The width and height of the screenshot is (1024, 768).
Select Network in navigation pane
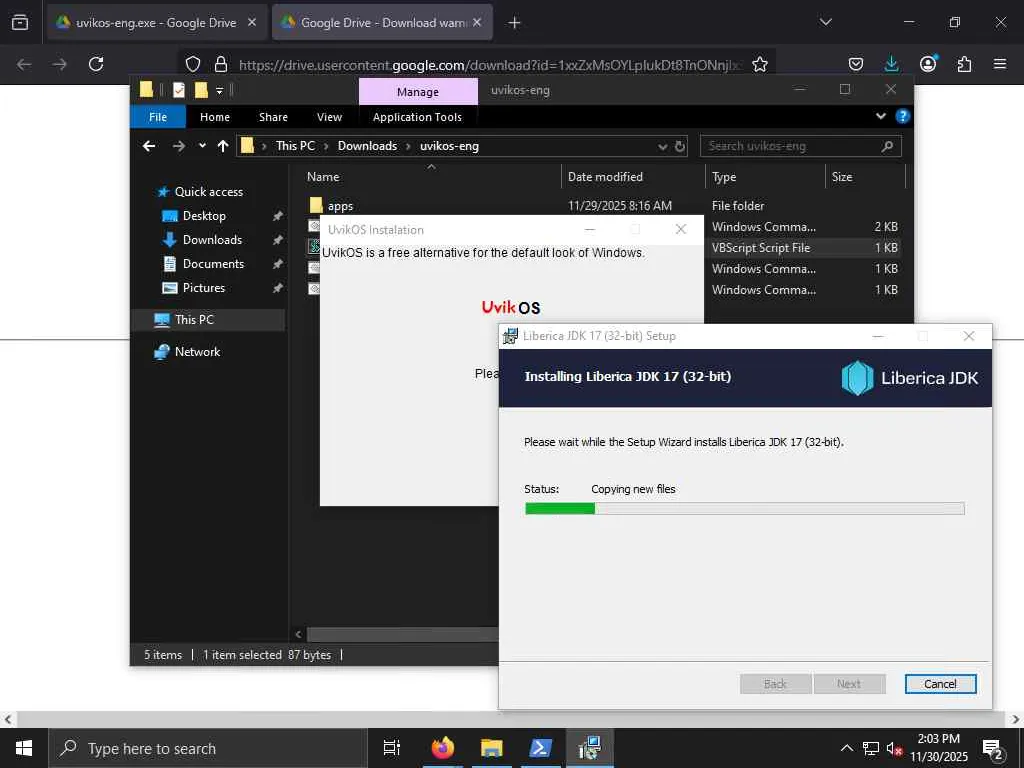(x=197, y=352)
